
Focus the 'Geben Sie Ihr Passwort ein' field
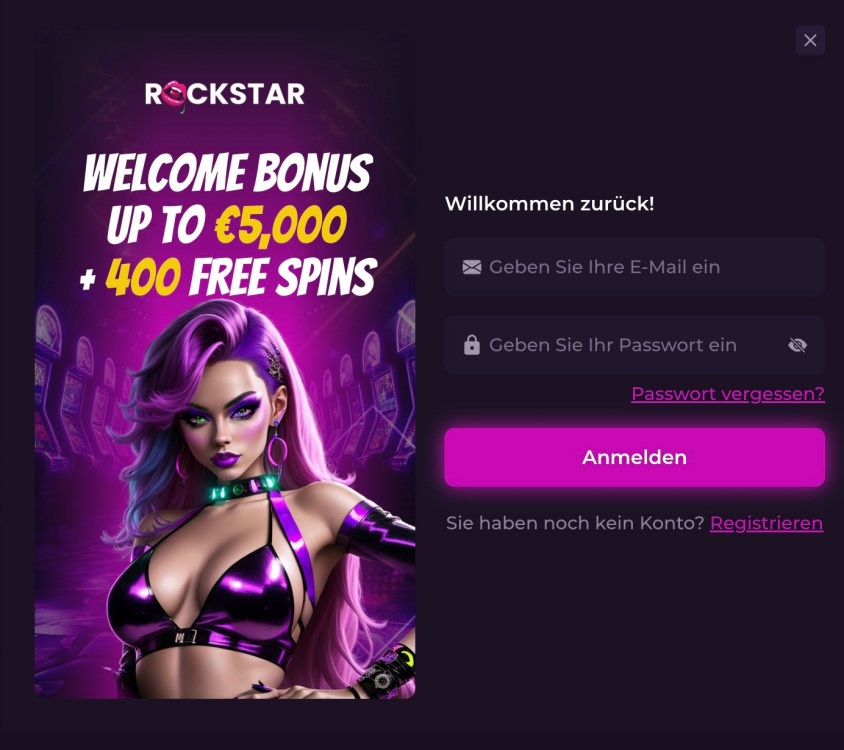pyautogui.click(x=634, y=345)
